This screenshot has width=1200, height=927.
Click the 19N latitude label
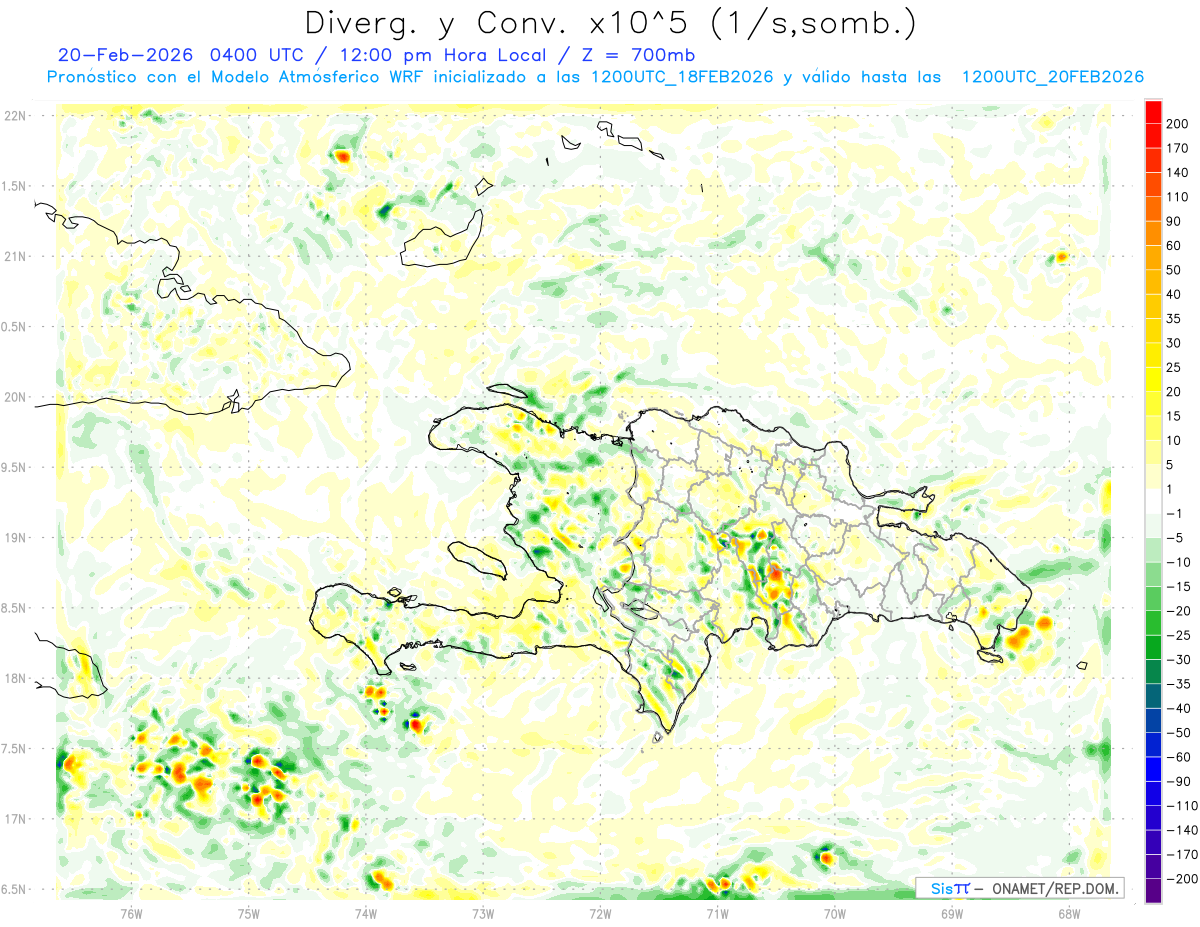pyautogui.click(x=15, y=538)
